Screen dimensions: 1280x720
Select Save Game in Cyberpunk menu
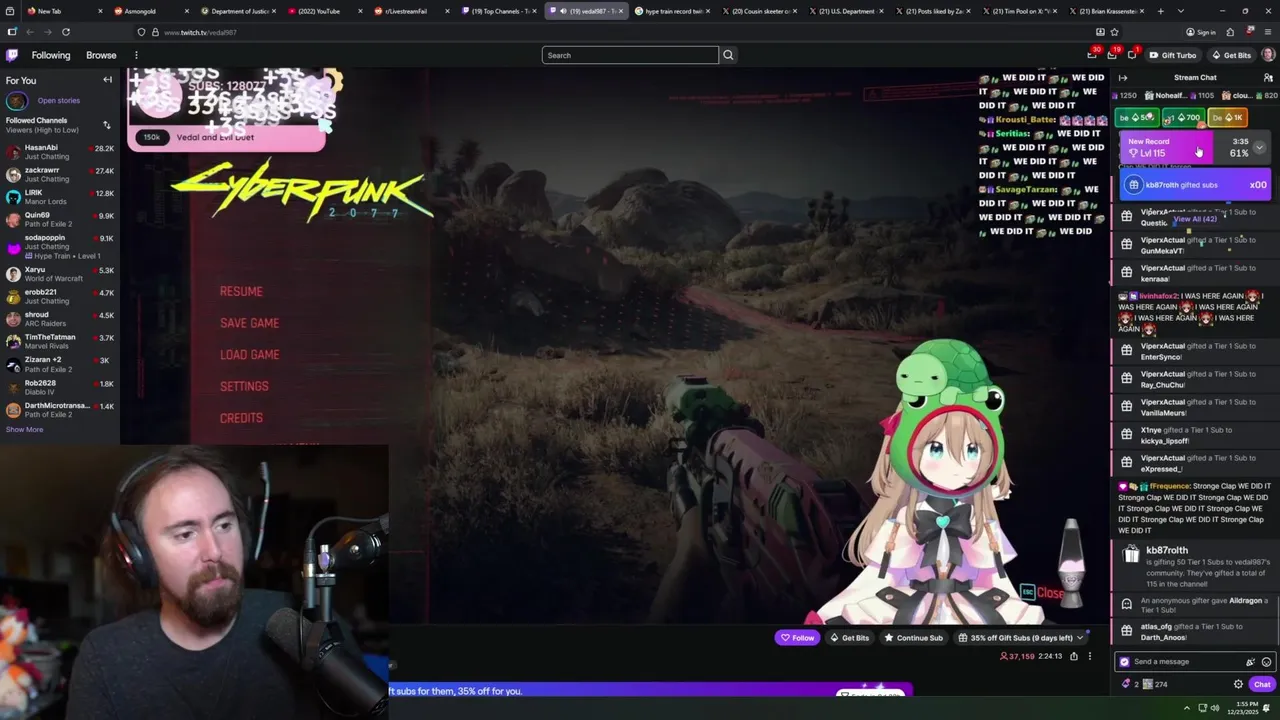tap(249, 323)
